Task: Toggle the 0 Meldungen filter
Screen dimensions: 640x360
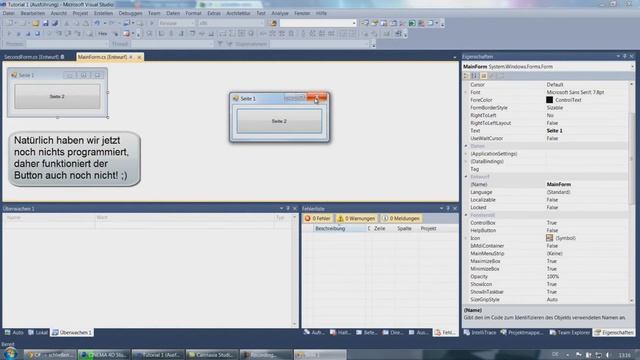Action: coord(401,219)
